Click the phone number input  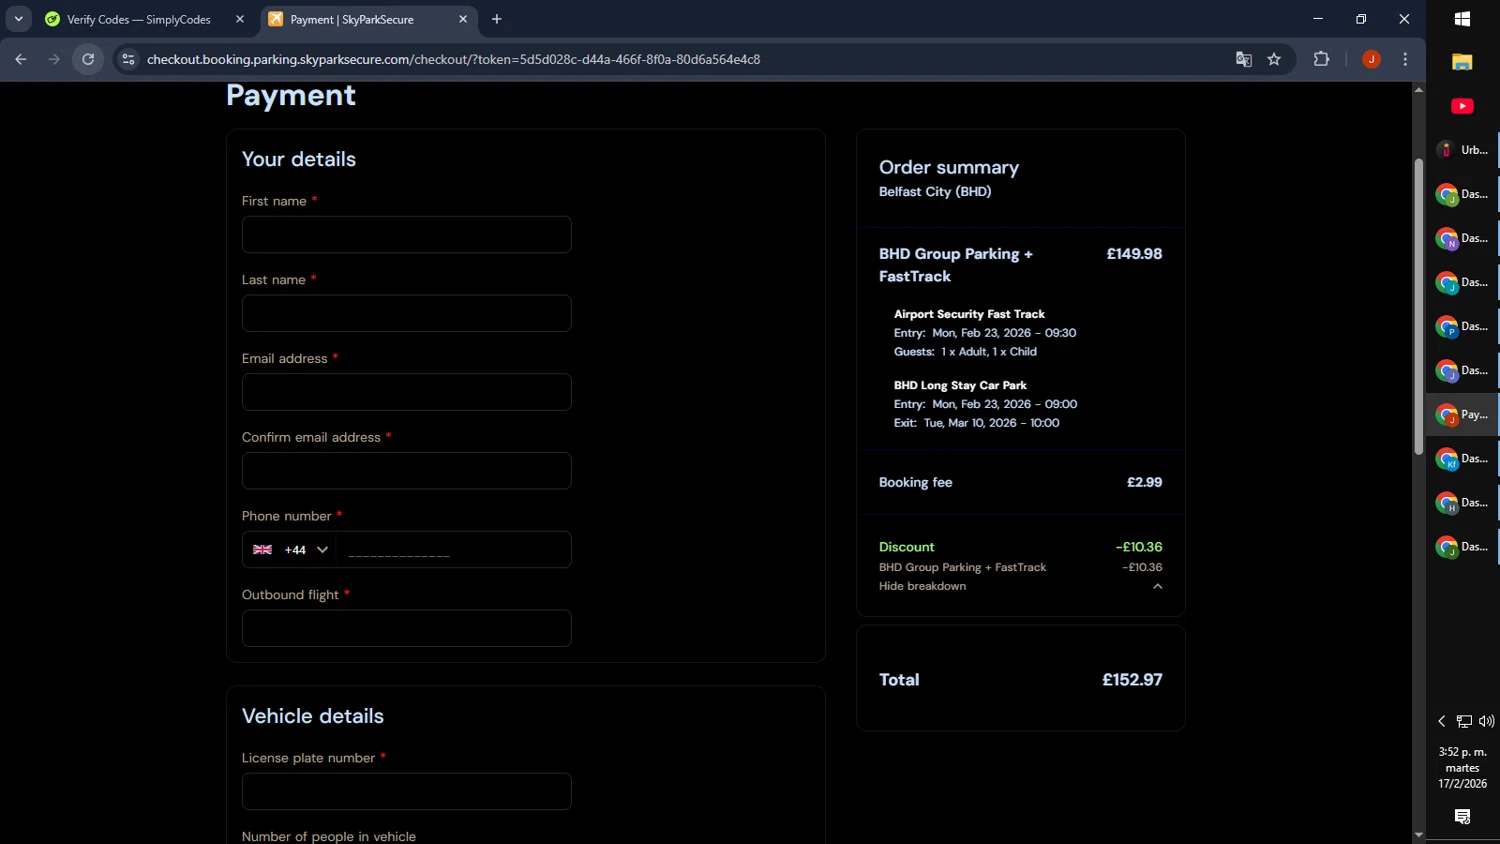[454, 550]
